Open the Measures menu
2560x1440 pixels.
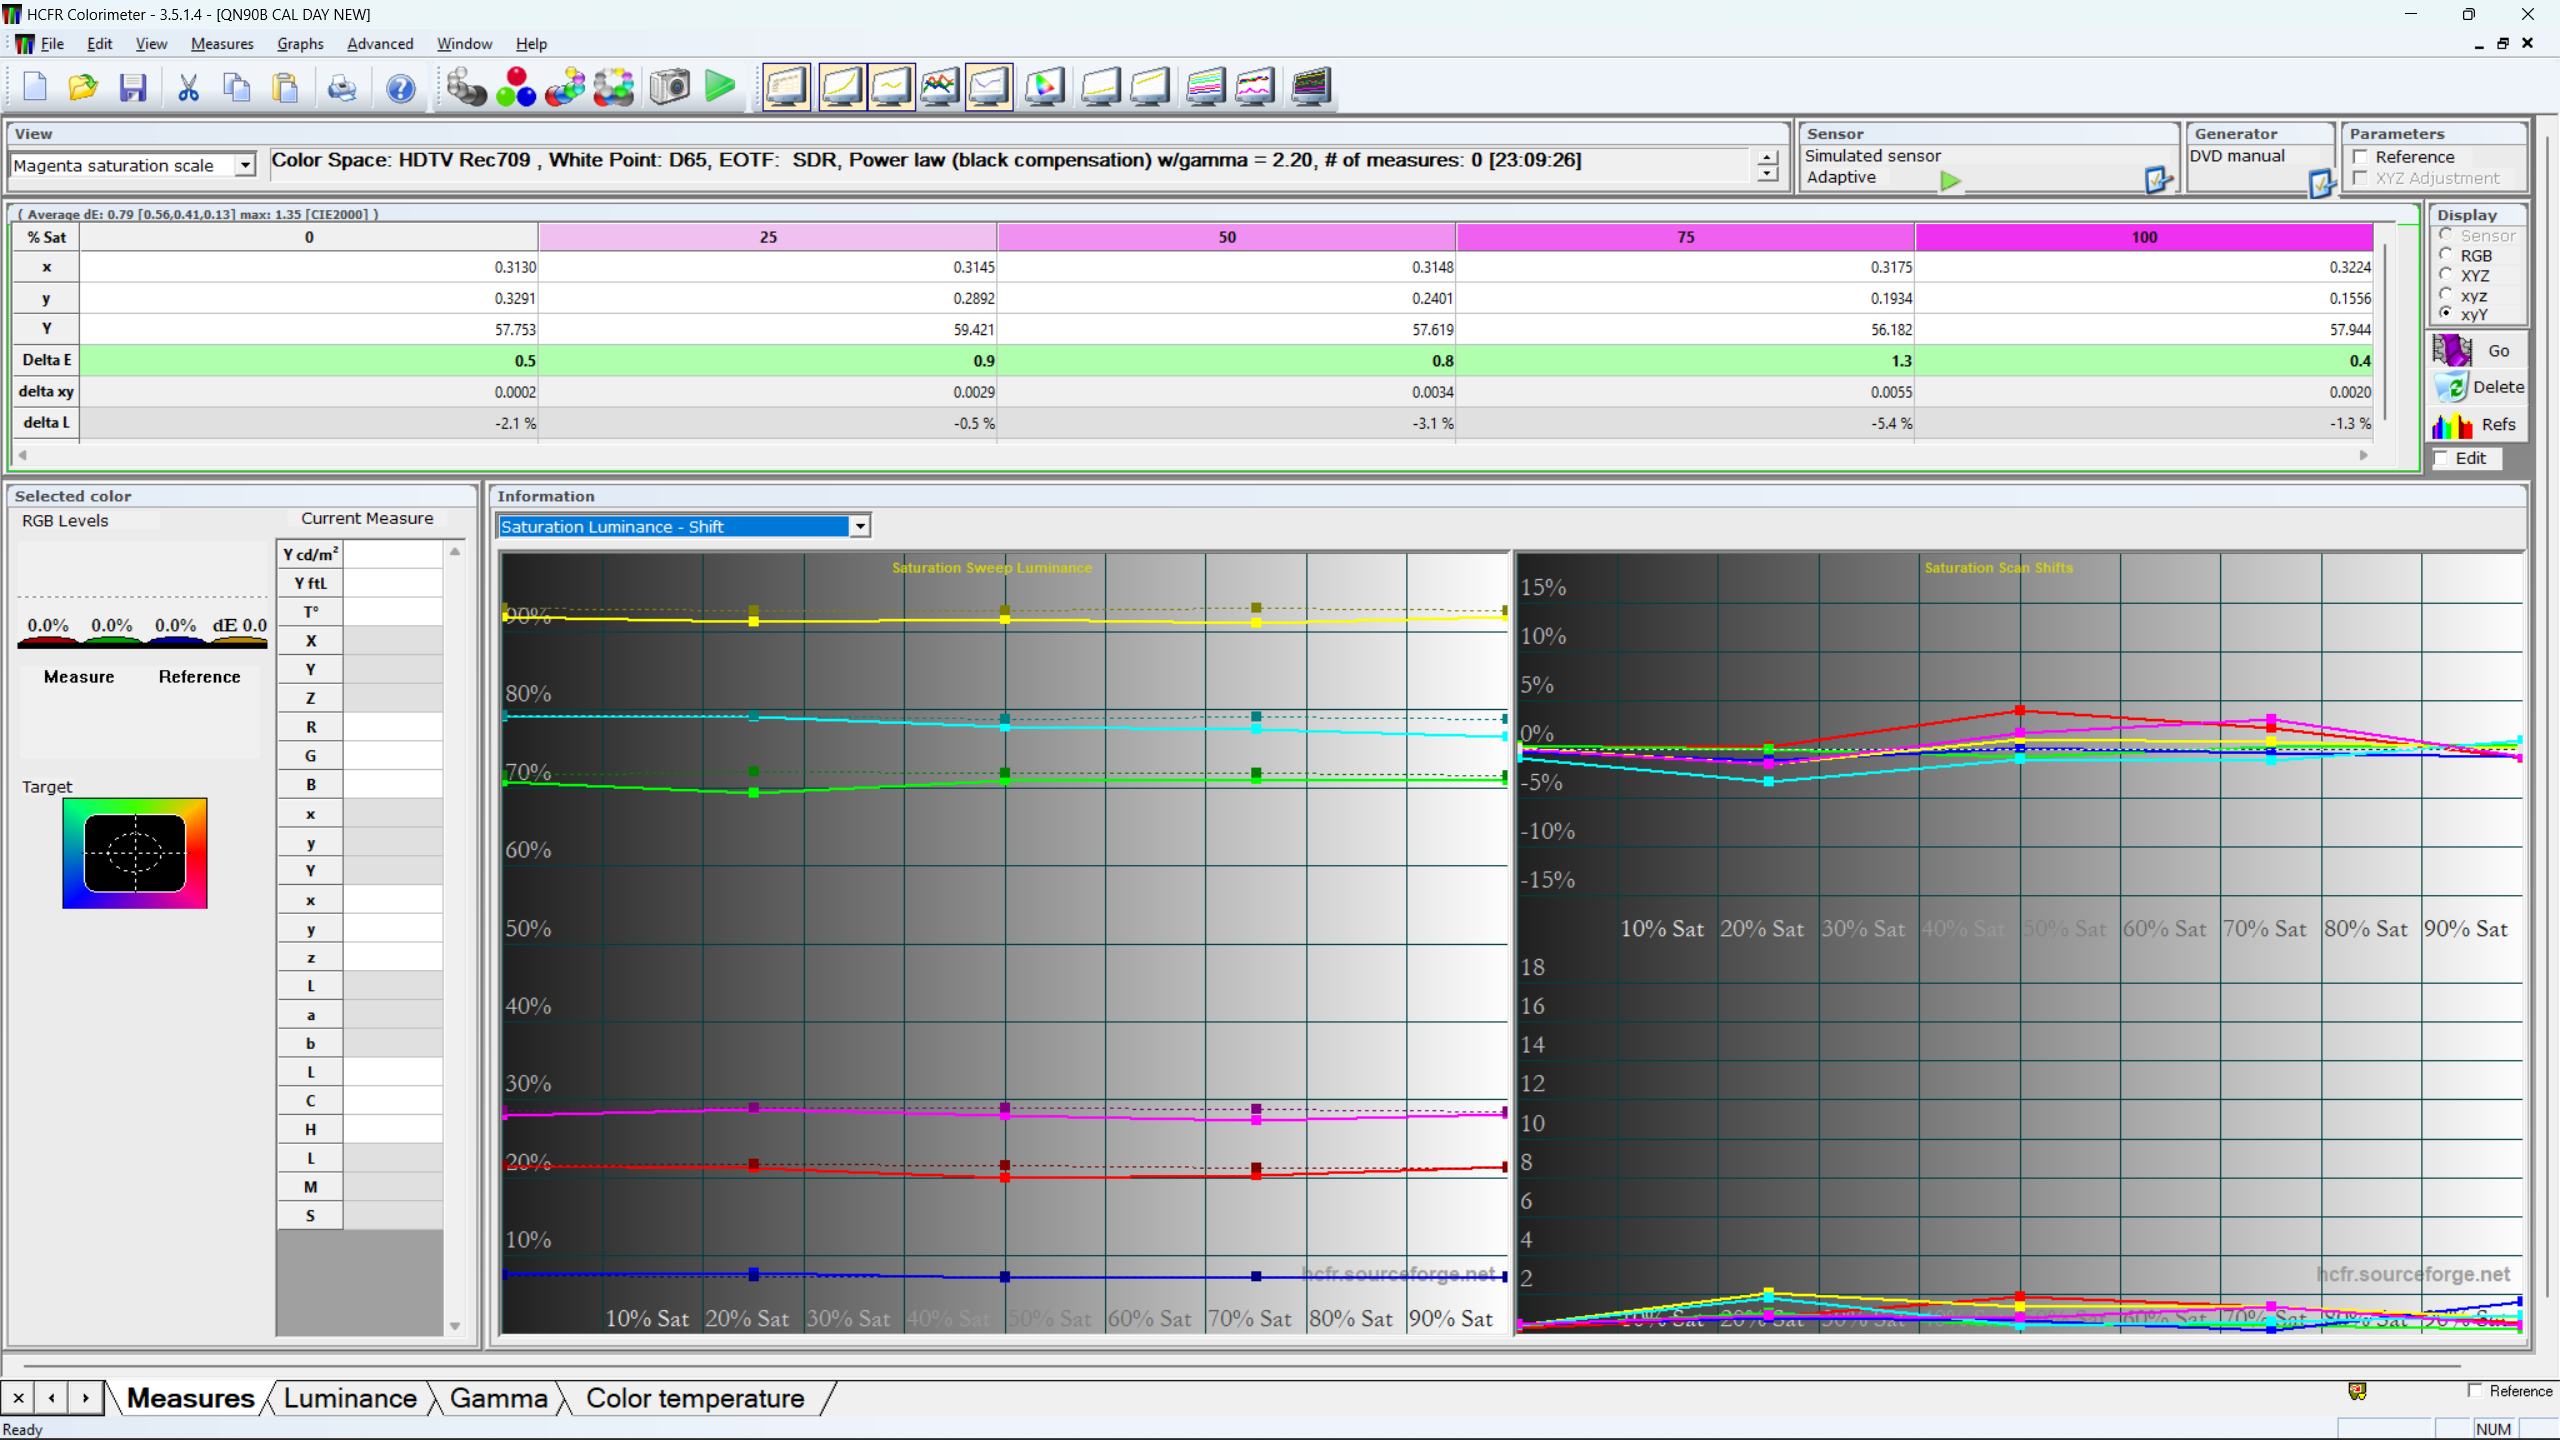(221, 44)
